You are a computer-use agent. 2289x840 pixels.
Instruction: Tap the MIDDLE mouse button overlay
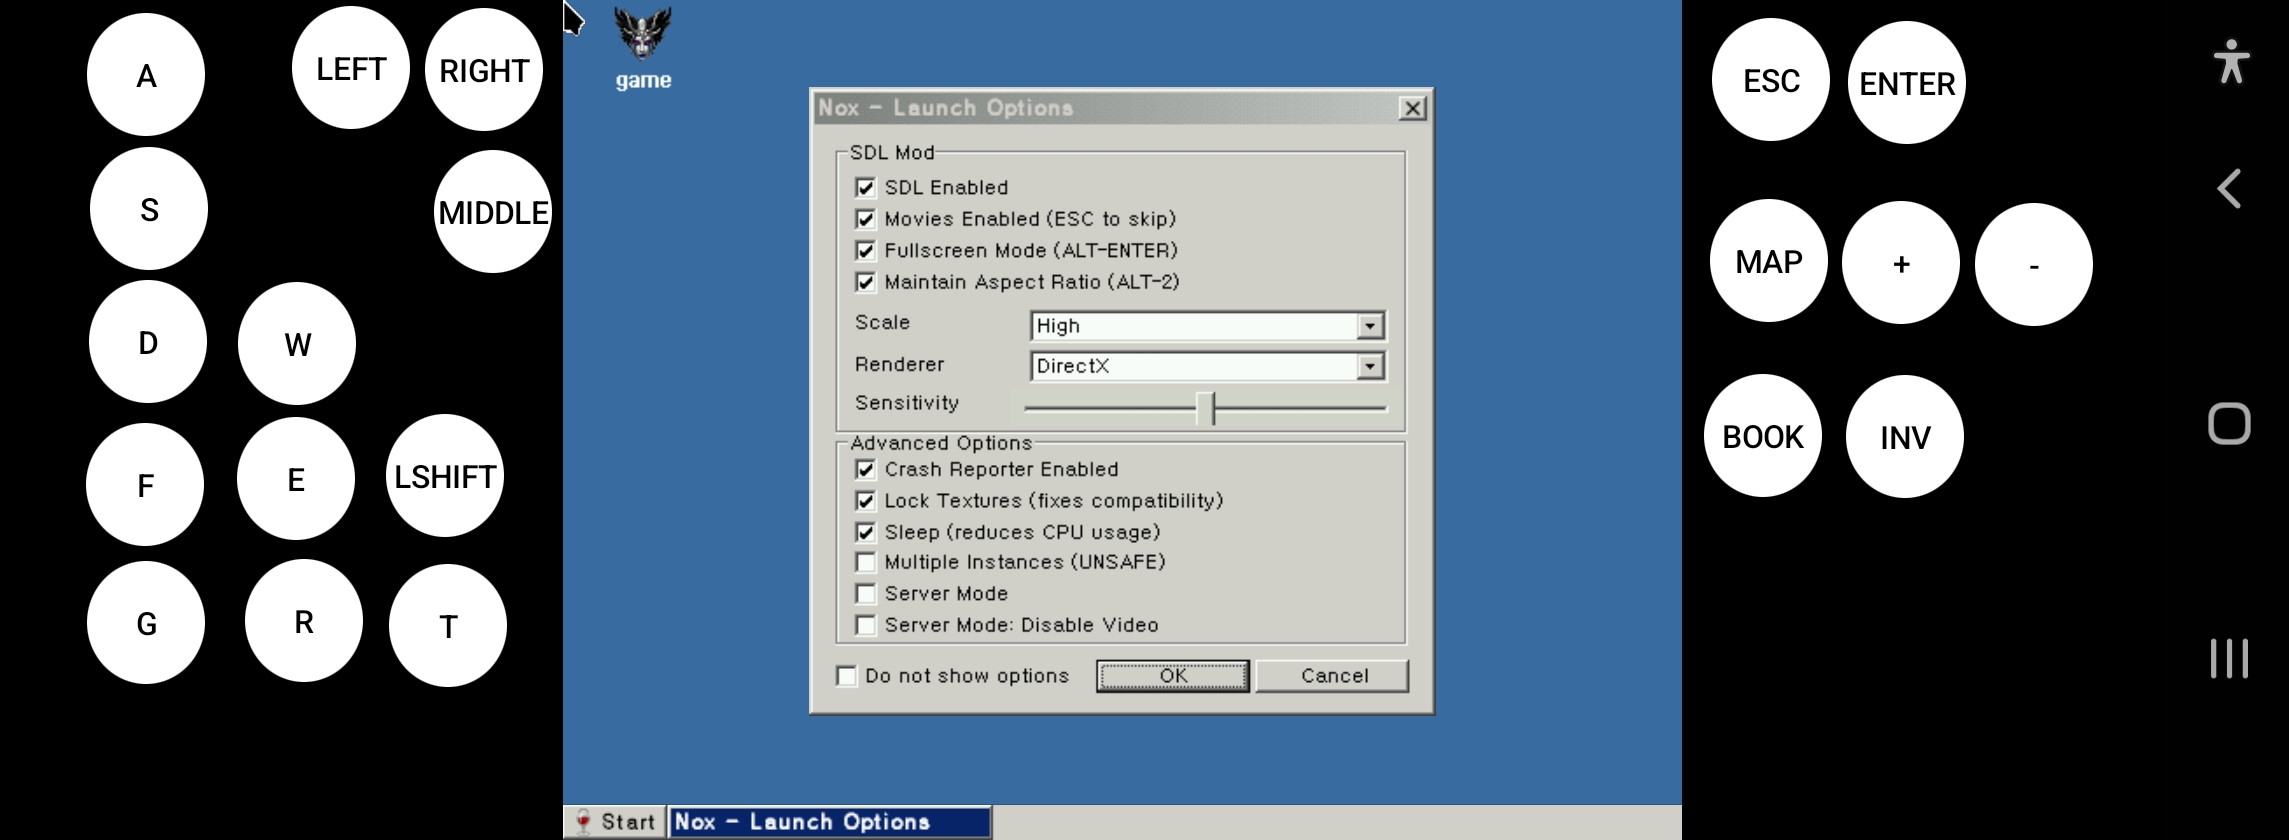point(493,212)
